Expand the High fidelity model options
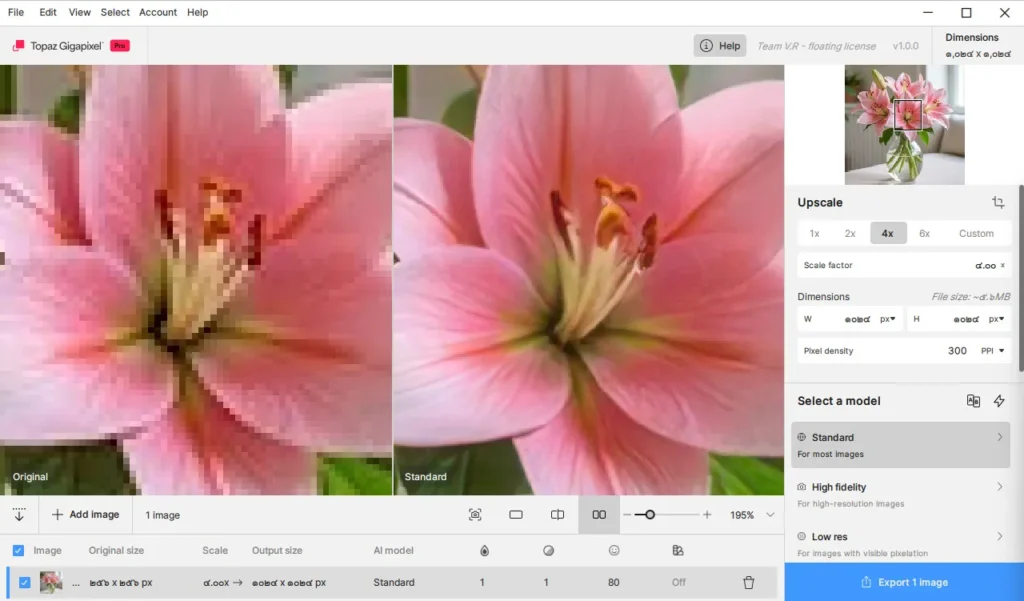Image resolution: width=1024 pixels, height=601 pixels. coord(999,487)
